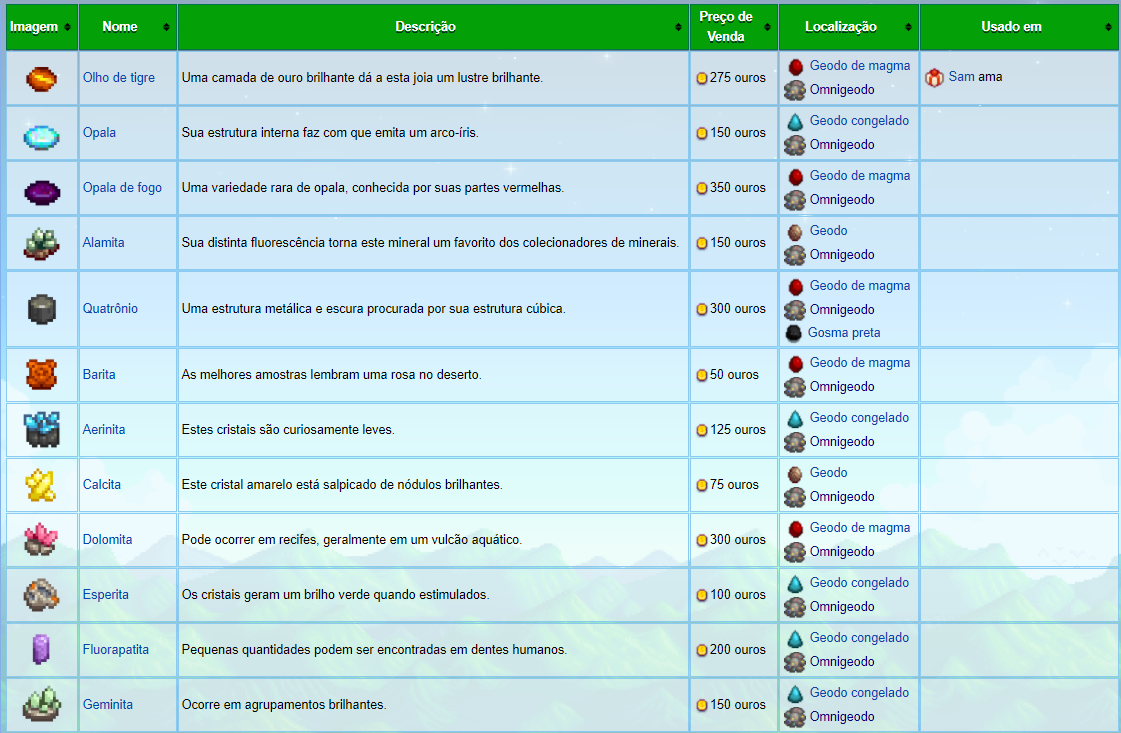This screenshot has width=1121, height=733.
Task: Open Geodo congelado link in Fluorapatita row
Action: [x=859, y=637]
